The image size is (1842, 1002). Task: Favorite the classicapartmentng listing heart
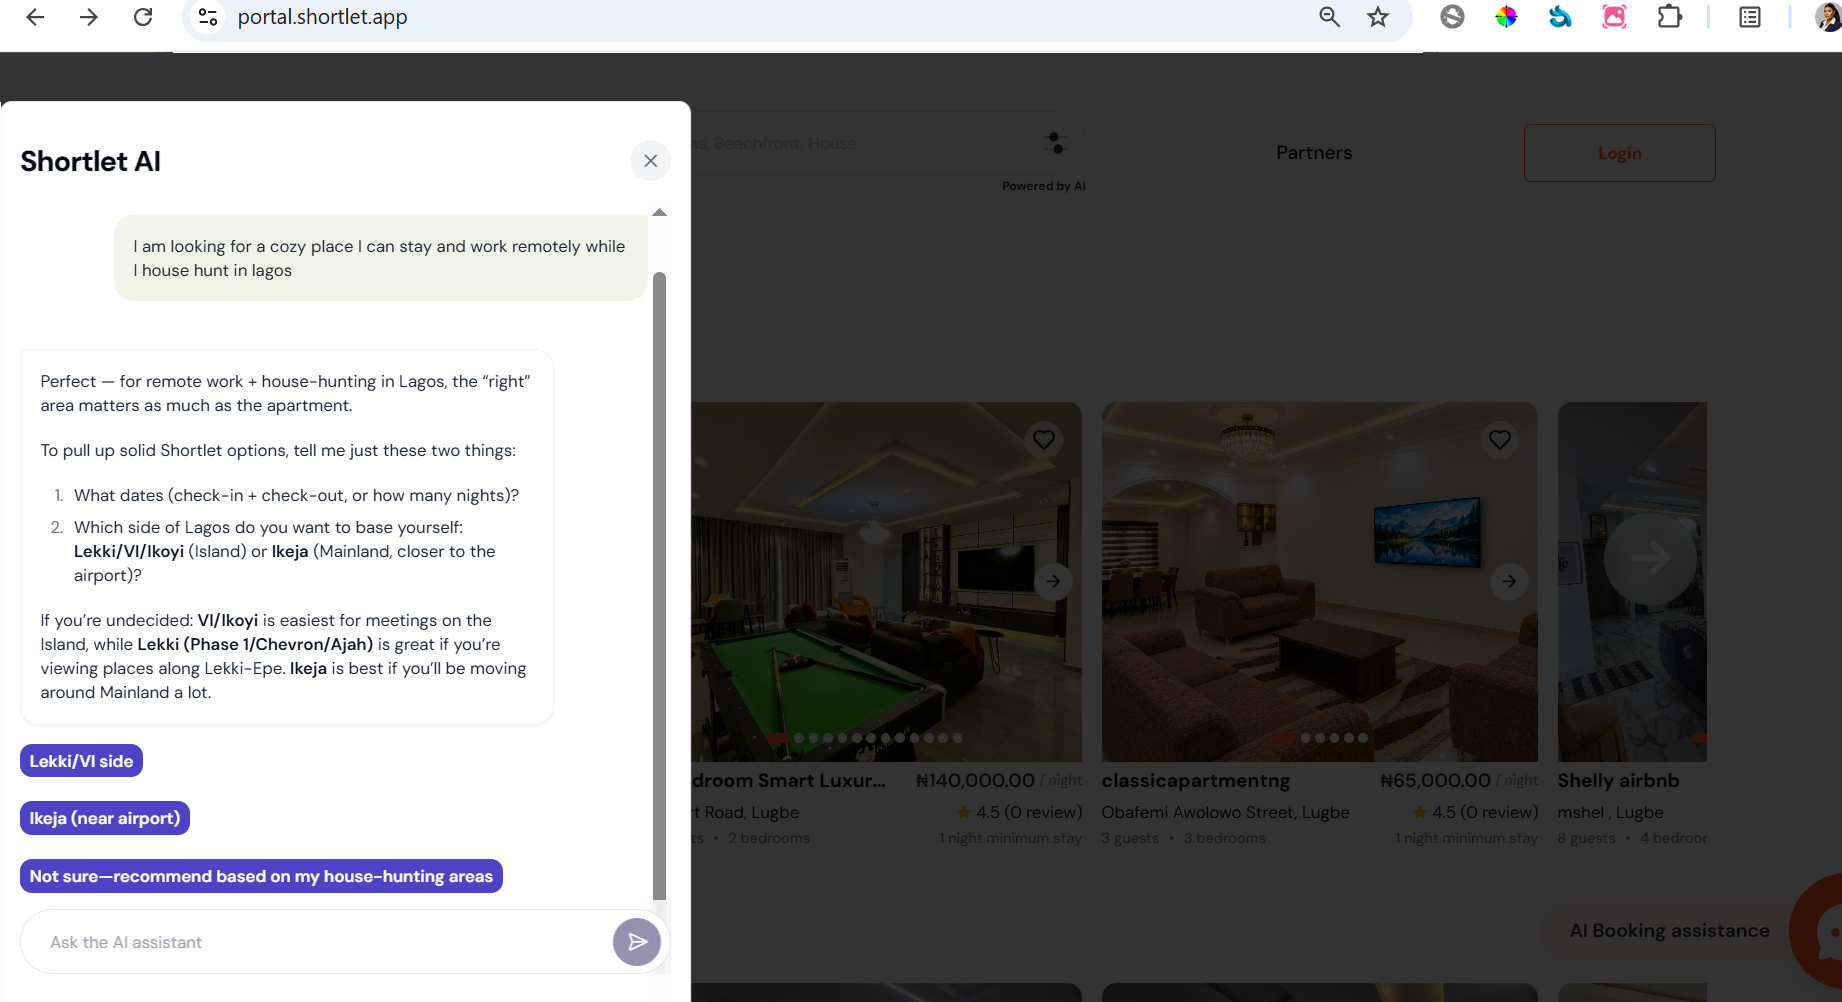[1500, 439]
